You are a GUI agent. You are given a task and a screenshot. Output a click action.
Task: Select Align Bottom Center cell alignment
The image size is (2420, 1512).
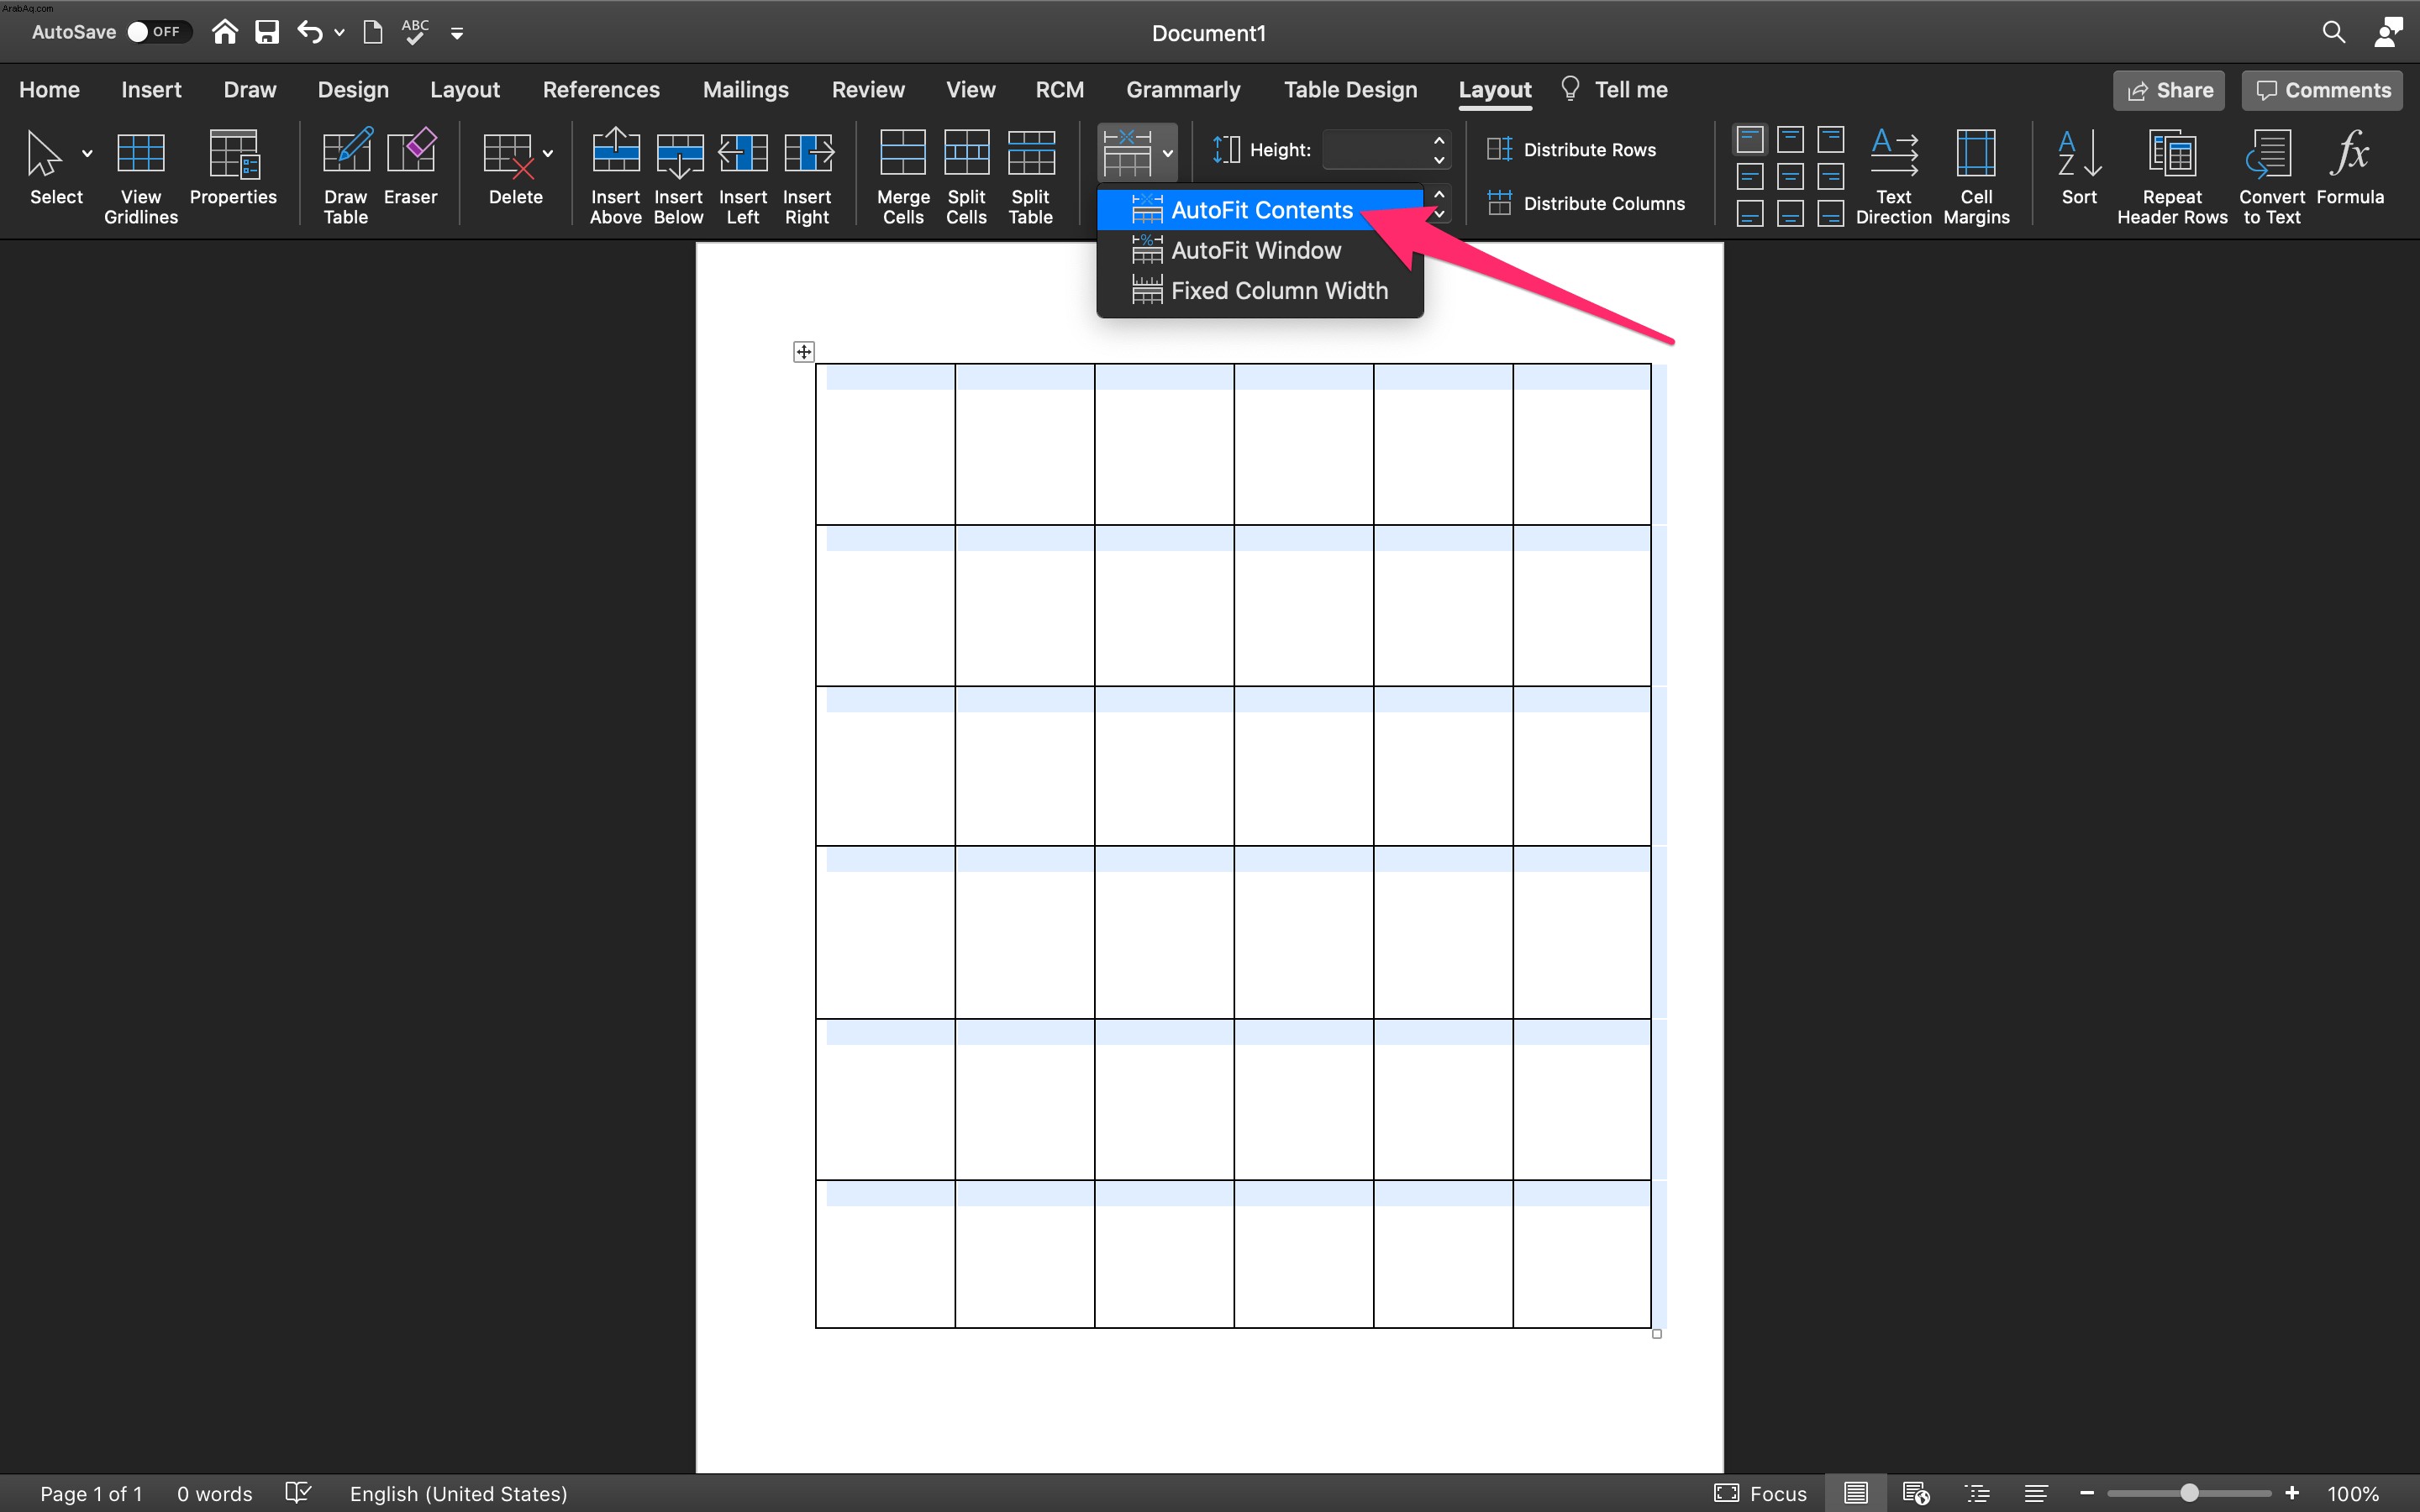(x=1790, y=214)
